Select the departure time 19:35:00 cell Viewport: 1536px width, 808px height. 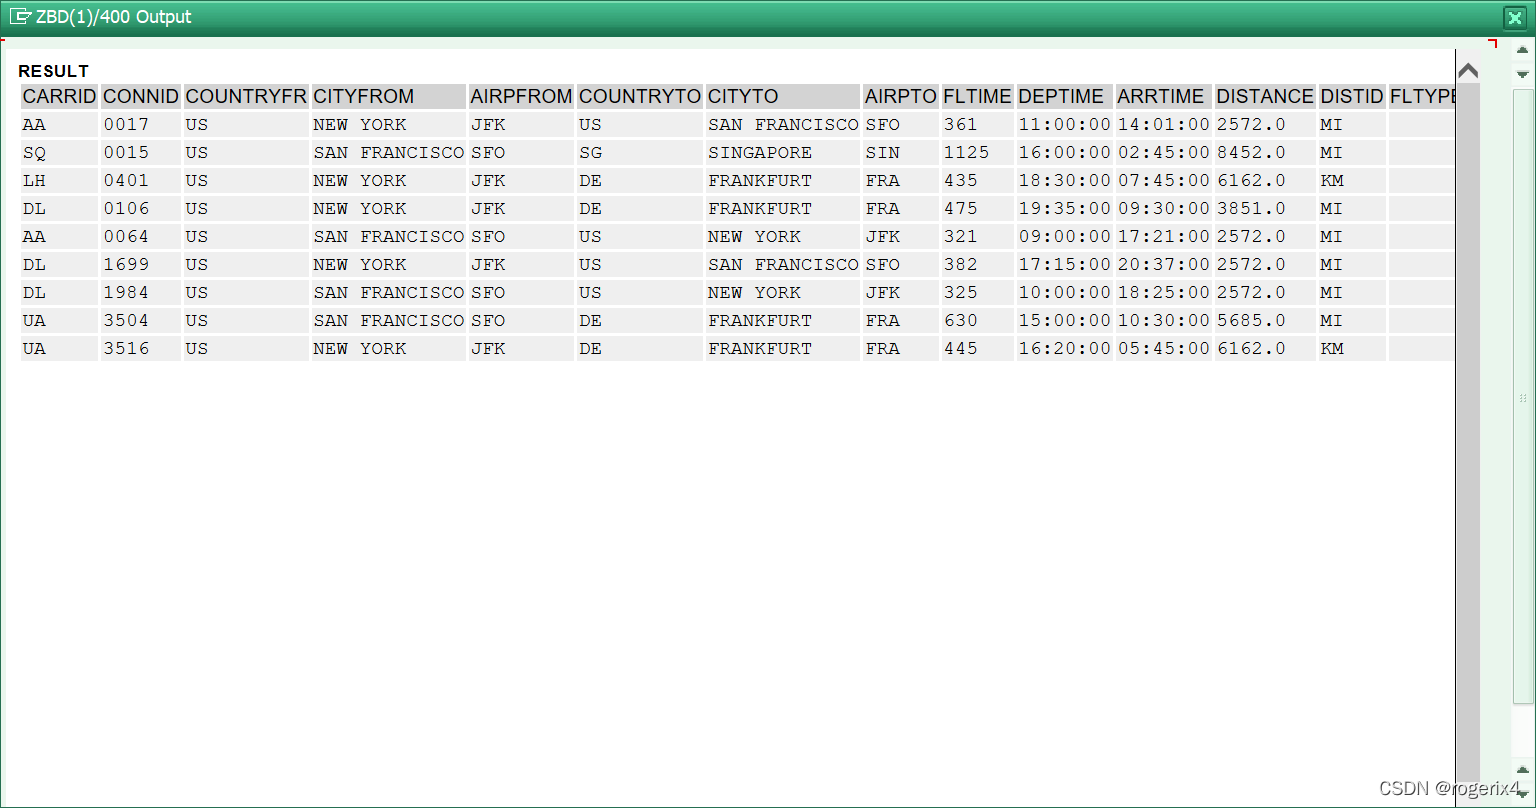point(1064,209)
